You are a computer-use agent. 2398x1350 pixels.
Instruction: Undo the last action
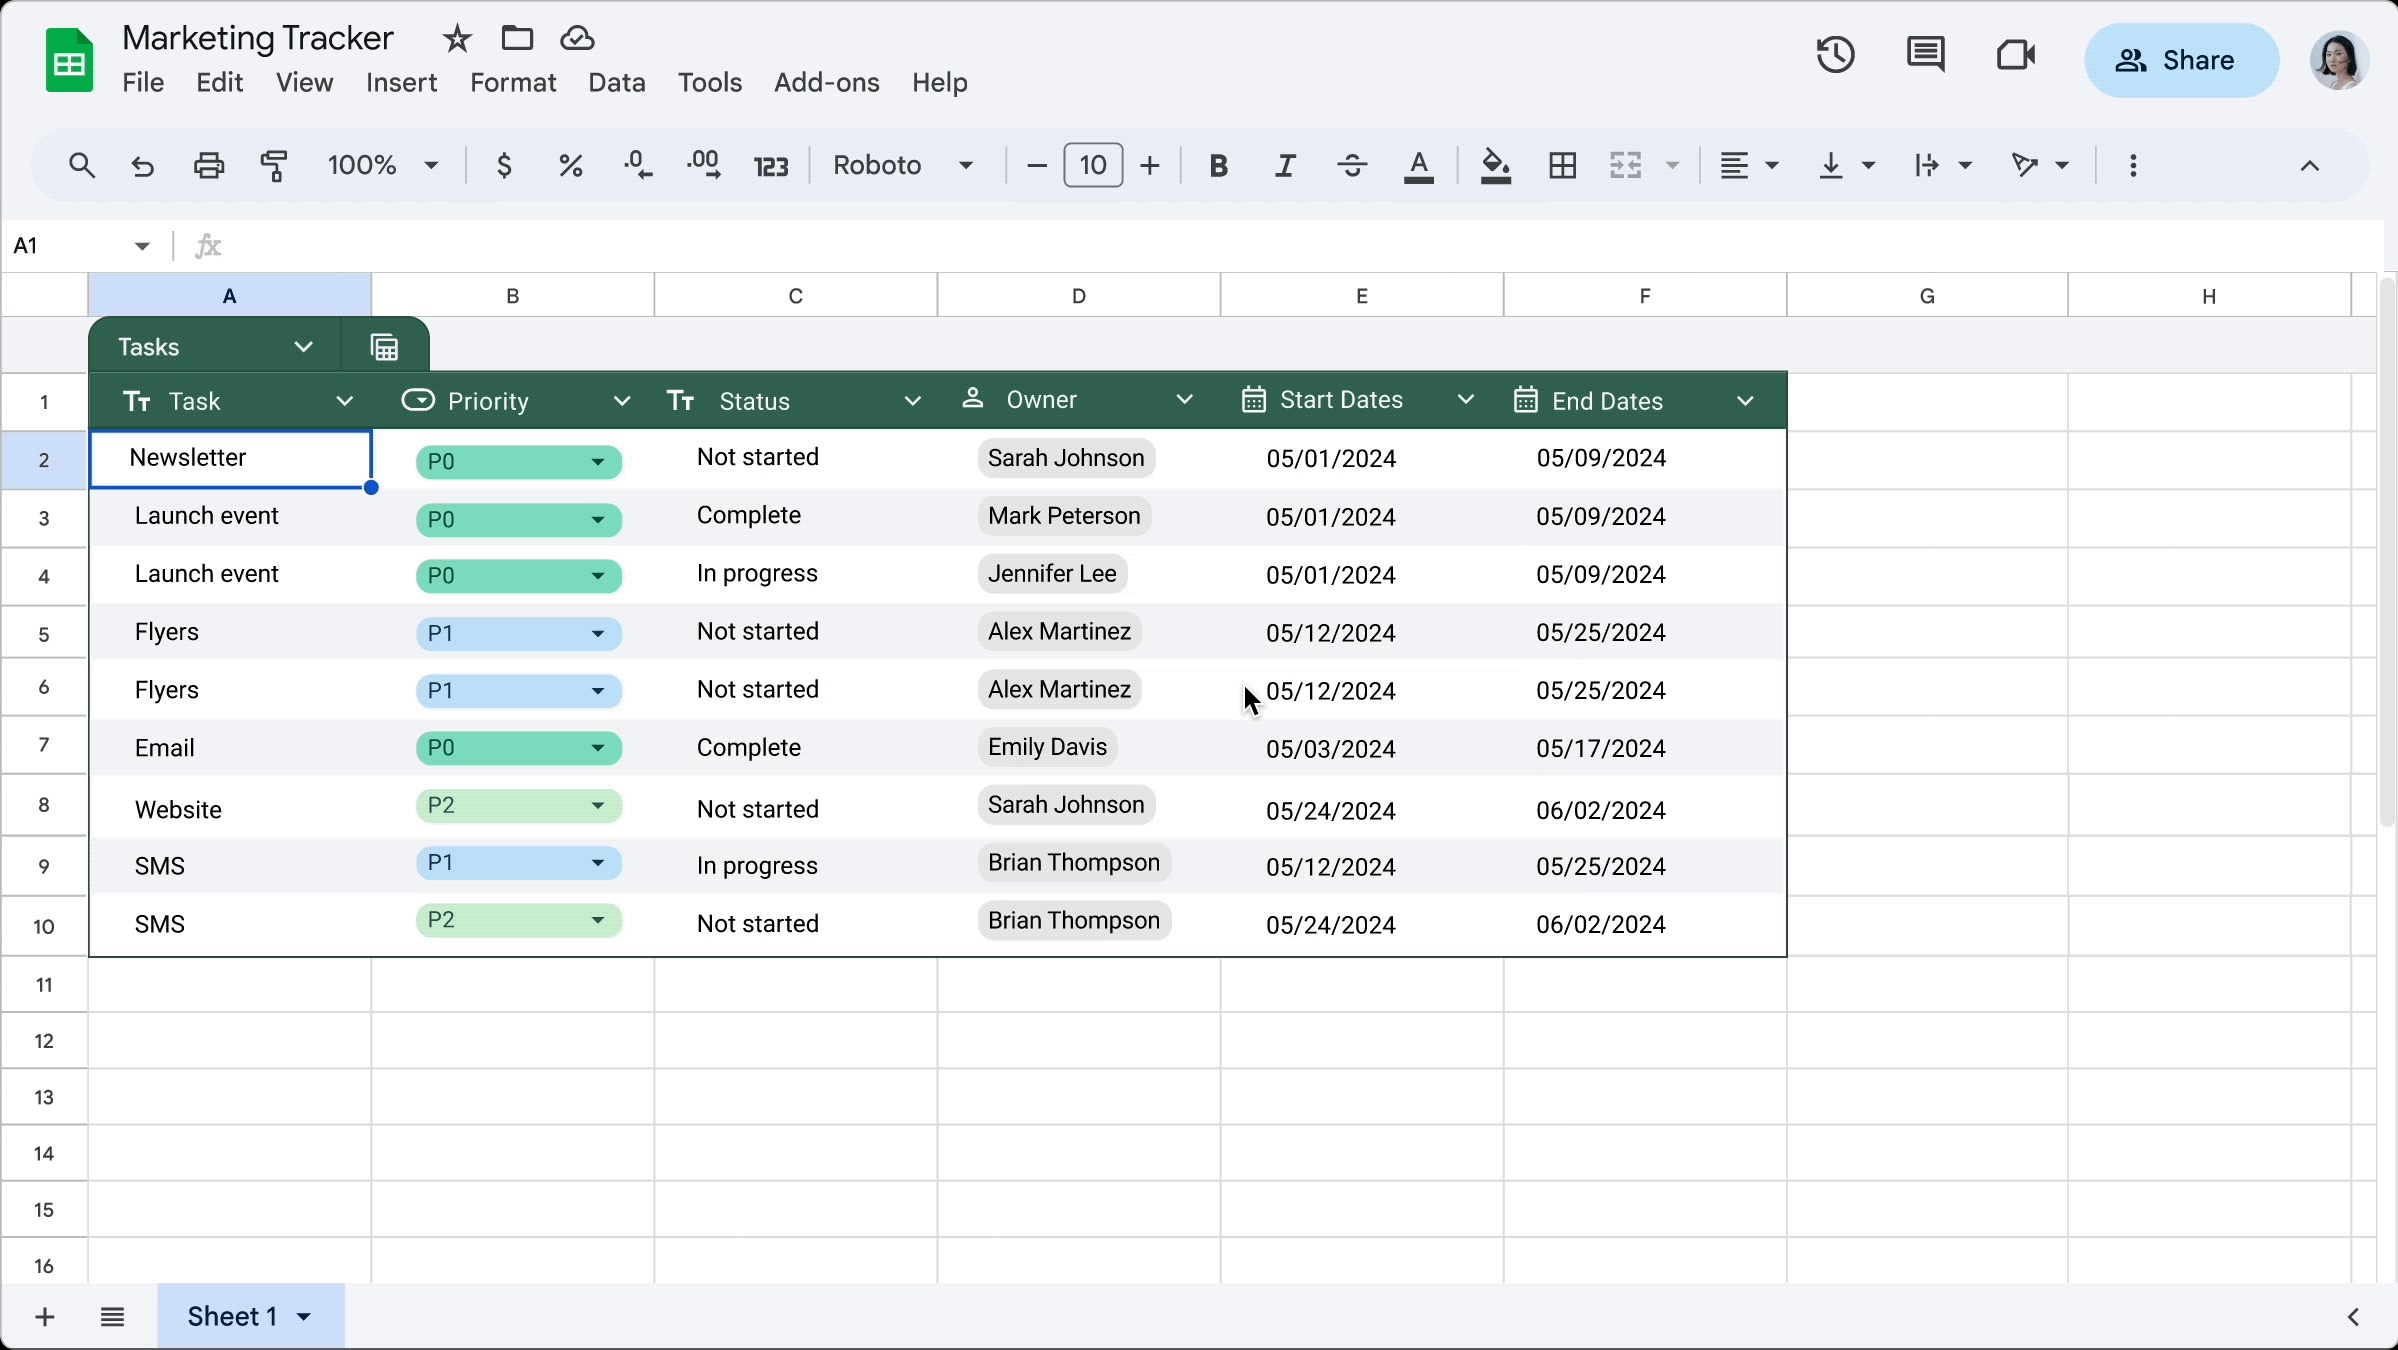point(143,165)
